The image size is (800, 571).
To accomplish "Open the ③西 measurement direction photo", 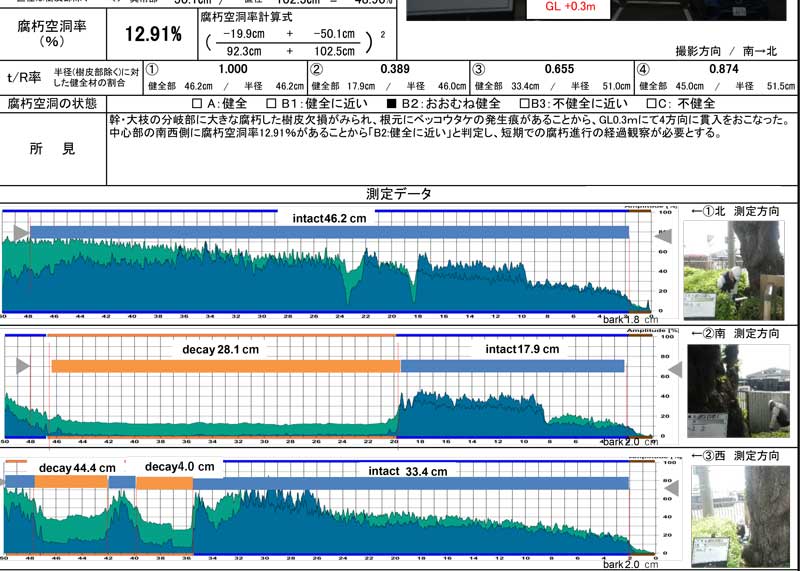I will 740,516.
